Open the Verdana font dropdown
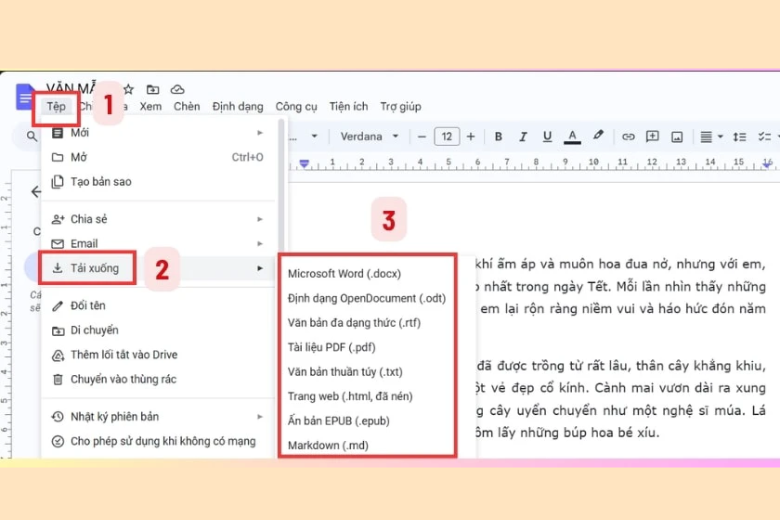 [369, 136]
